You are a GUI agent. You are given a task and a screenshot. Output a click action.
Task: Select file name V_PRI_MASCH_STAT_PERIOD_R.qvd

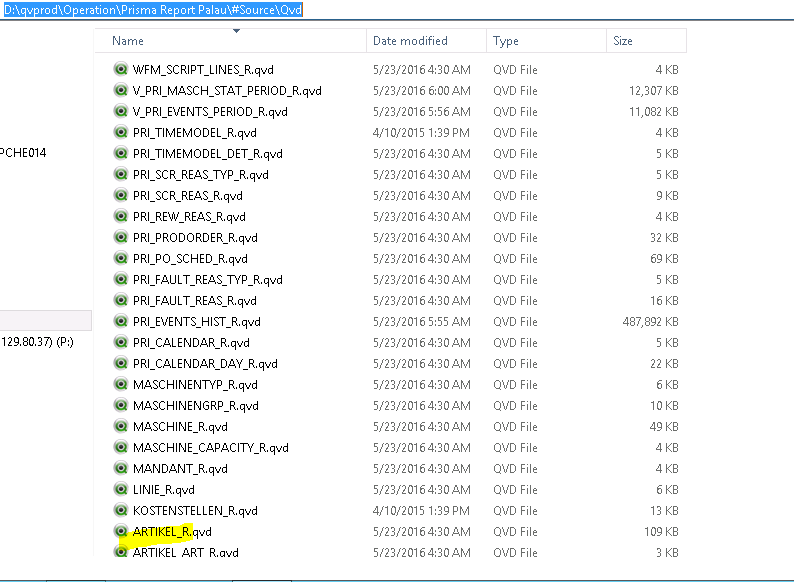tap(227, 91)
